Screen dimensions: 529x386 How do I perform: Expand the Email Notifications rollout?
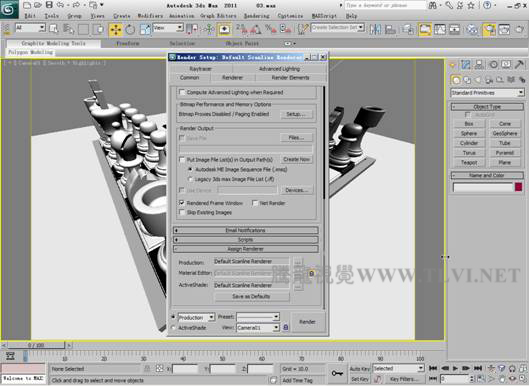pos(246,230)
